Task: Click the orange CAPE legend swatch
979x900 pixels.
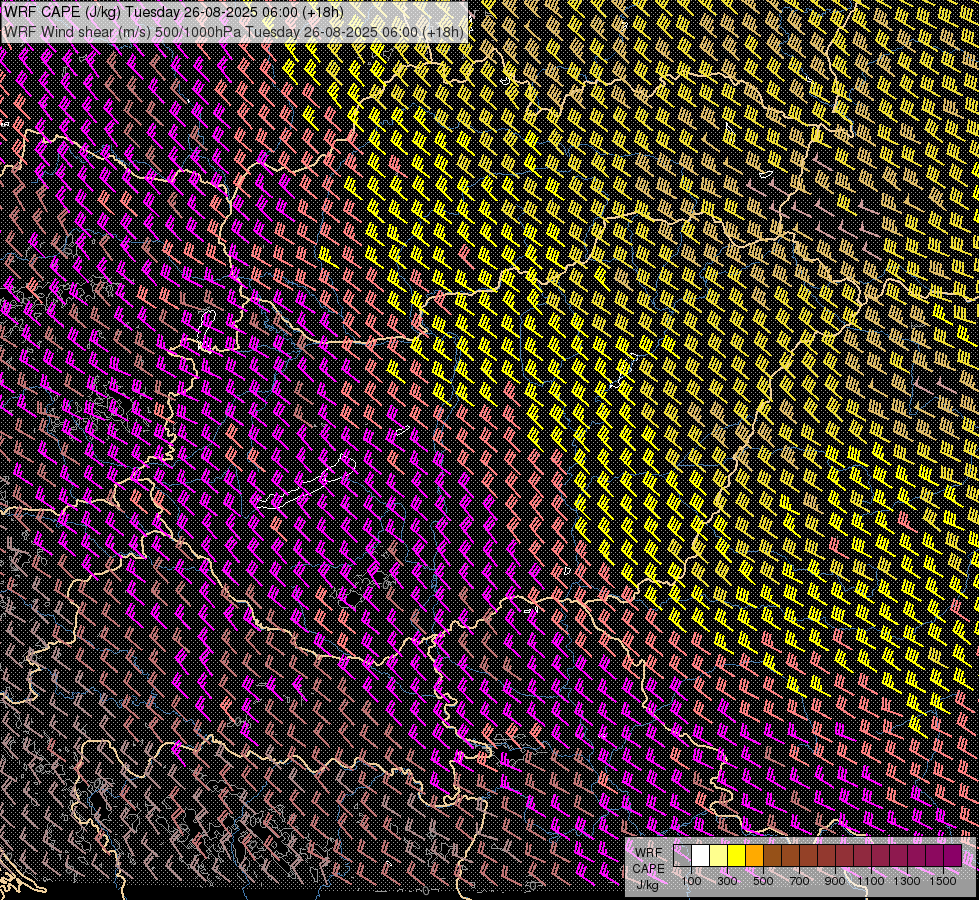Action: tap(754, 856)
